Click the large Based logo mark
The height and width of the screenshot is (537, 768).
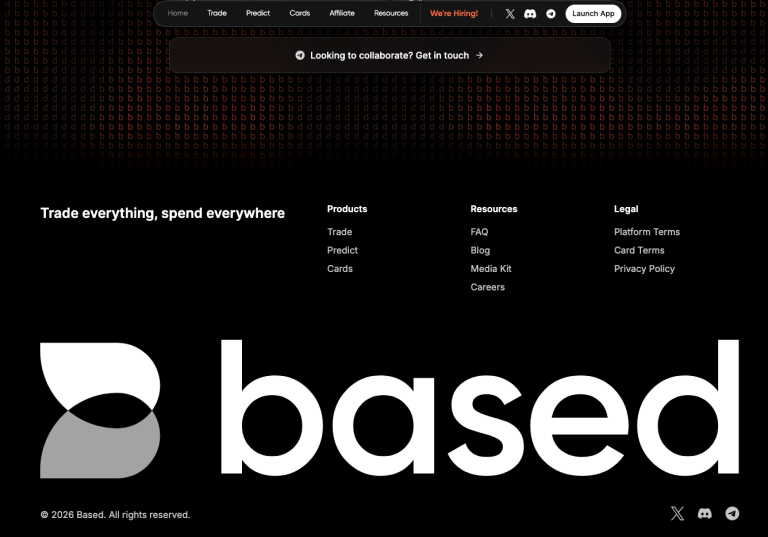tap(100, 410)
